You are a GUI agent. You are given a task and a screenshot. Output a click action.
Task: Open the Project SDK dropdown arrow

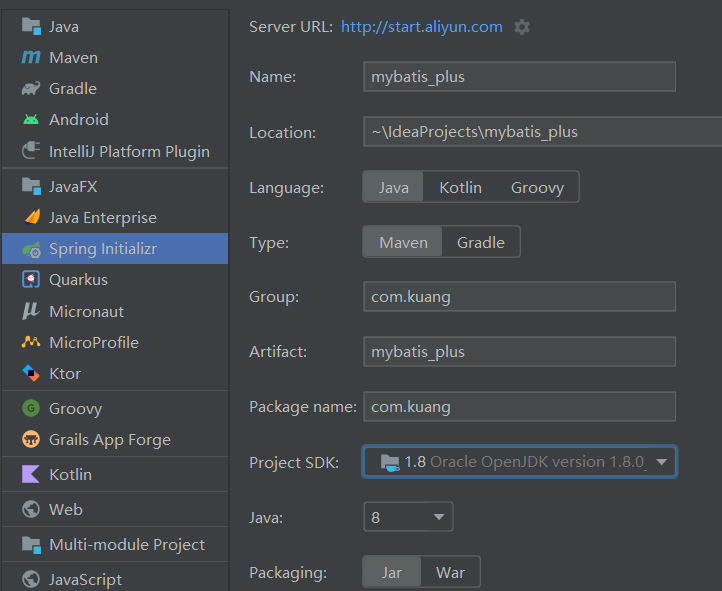[x=662, y=462]
